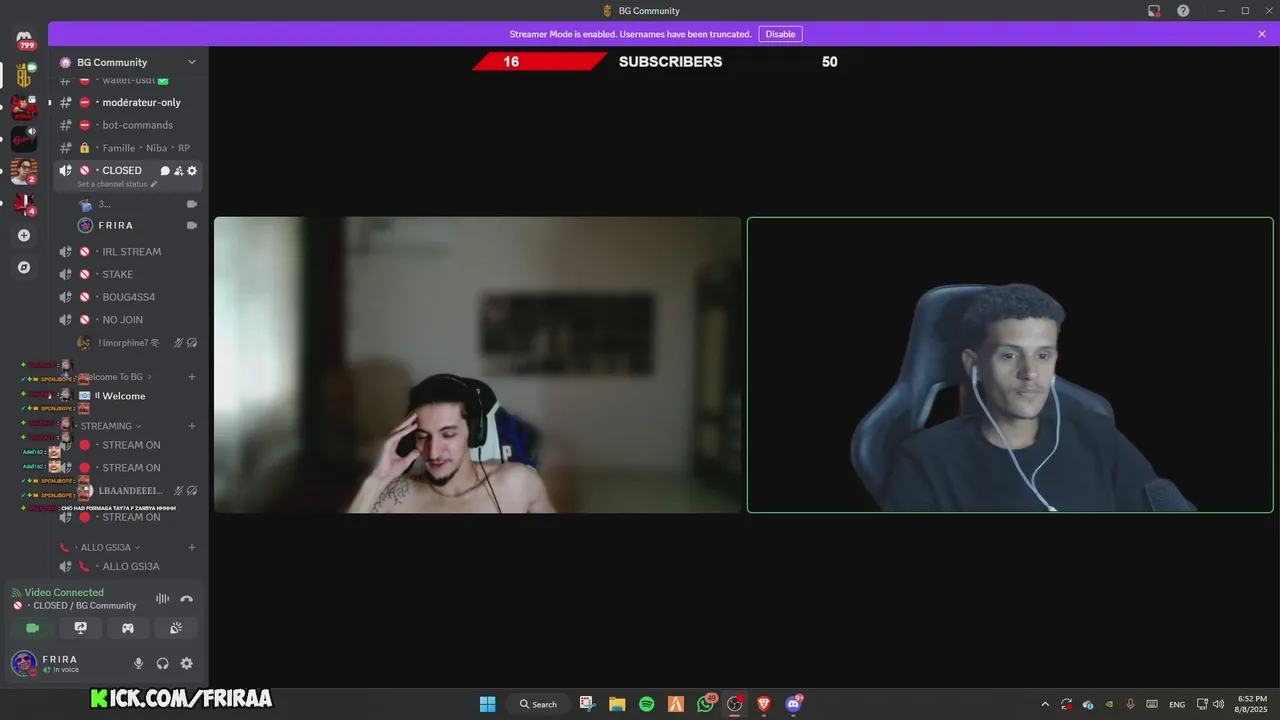Click Set a channel status text

pyautogui.click(x=112, y=184)
